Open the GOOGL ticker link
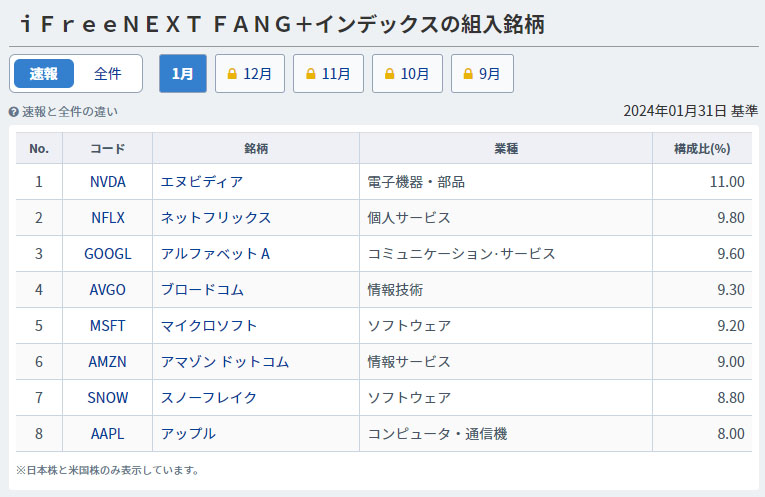Viewport: 765px width, 497px height. click(107, 254)
